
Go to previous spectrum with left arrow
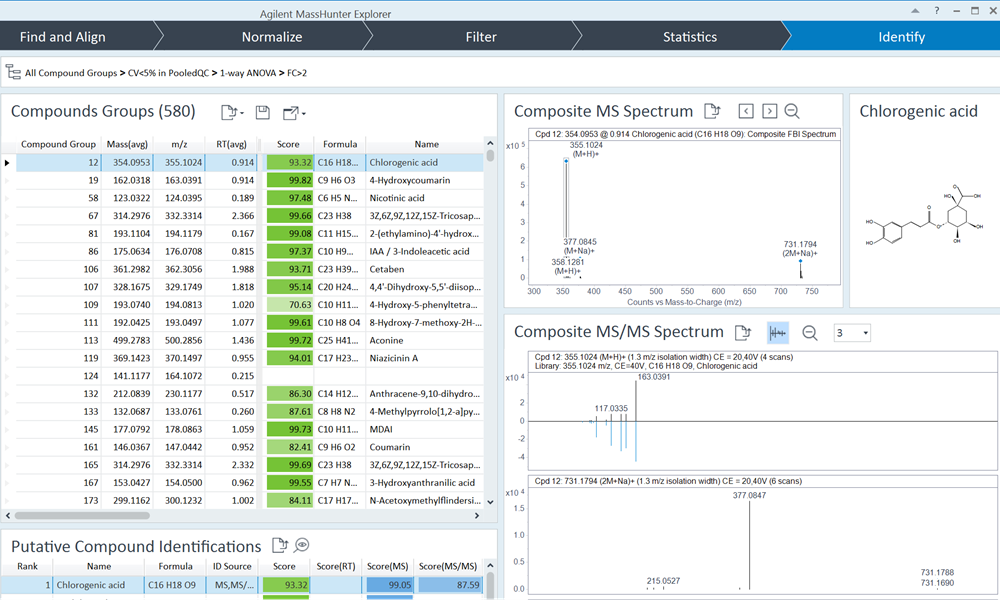pos(745,112)
